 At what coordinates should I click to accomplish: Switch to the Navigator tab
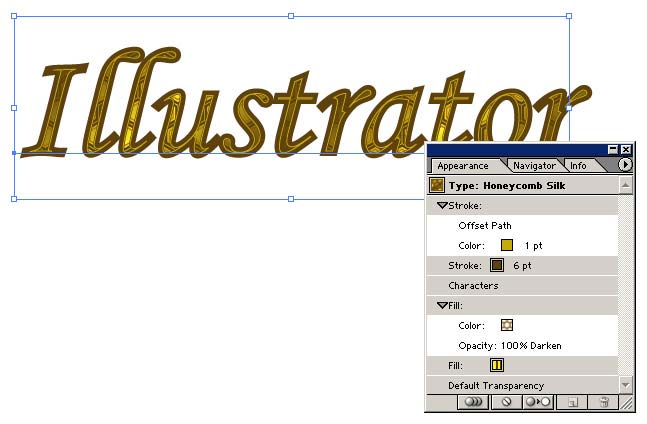click(x=534, y=166)
